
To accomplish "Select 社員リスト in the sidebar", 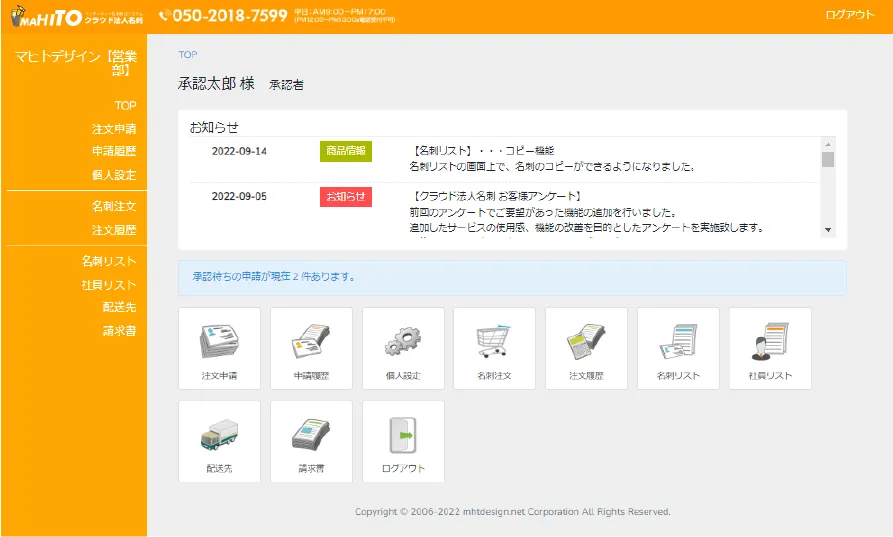I will point(109,285).
